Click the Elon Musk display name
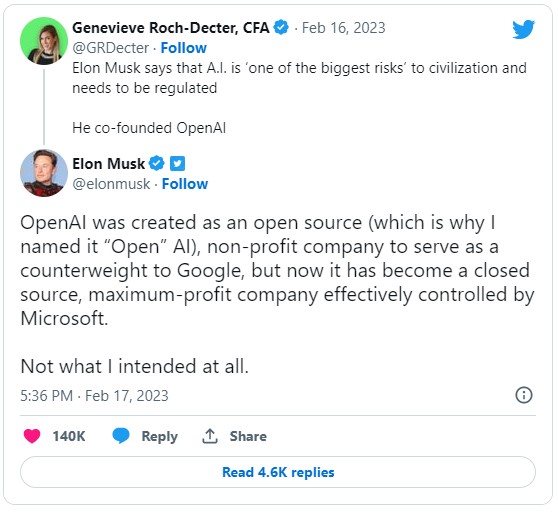Image resolution: width=558 pixels, height=513 pixels. click(x=109, y=164)
